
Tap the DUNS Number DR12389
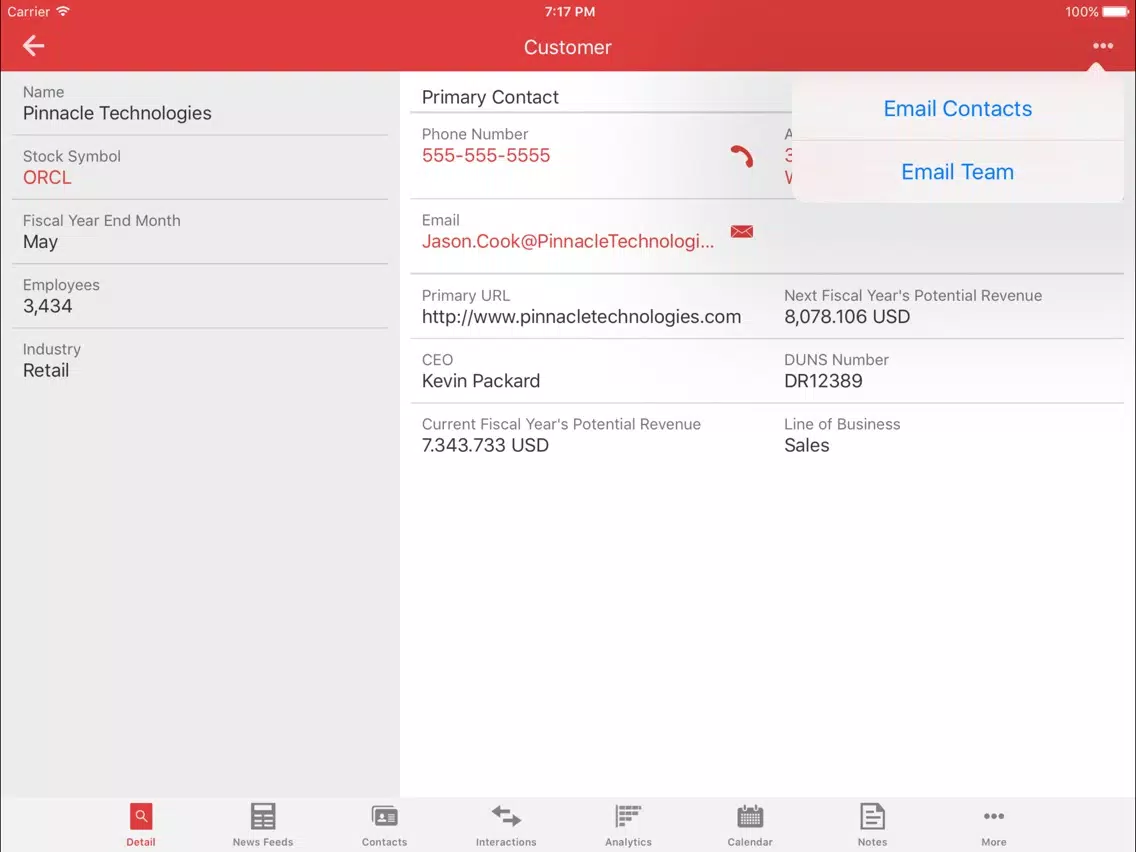click(823, 381)
